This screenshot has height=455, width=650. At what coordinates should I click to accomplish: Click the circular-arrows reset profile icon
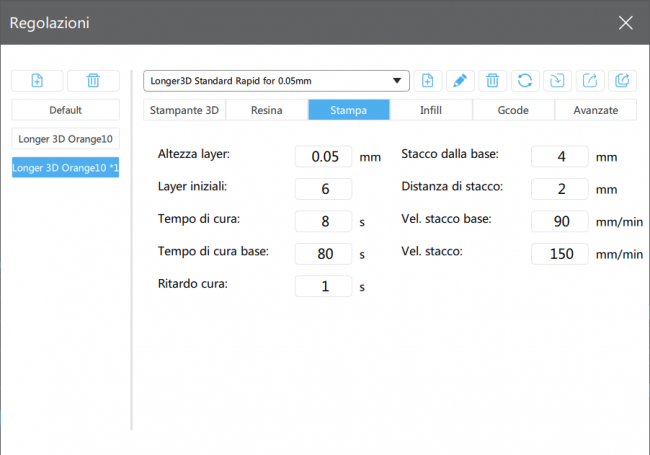pyautogui.click(x=523, y=81)
